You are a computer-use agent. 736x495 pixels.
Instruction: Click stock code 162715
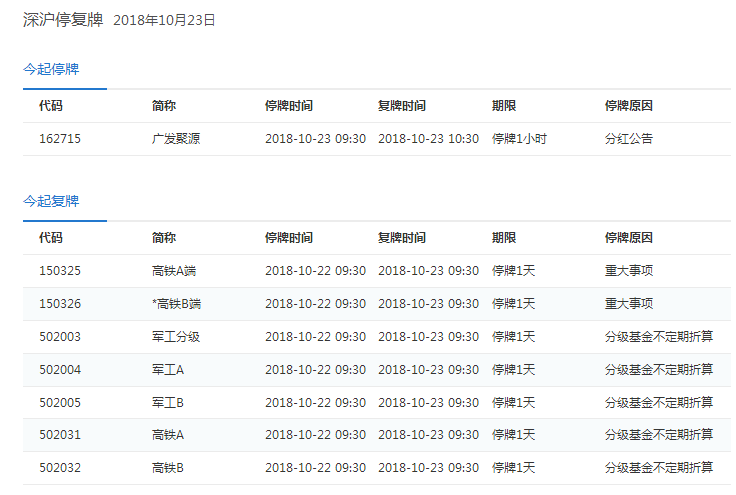[x=60, y=139]
